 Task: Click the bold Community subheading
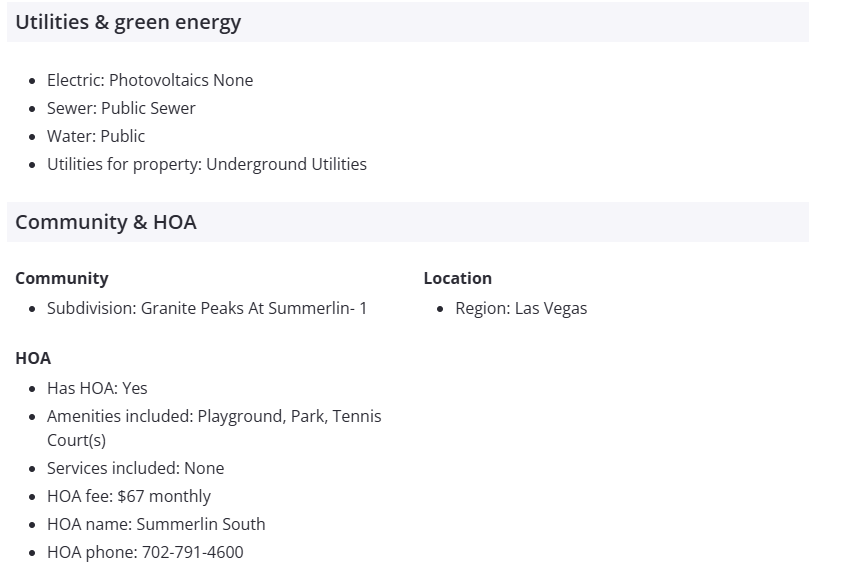tap(62, 278)
